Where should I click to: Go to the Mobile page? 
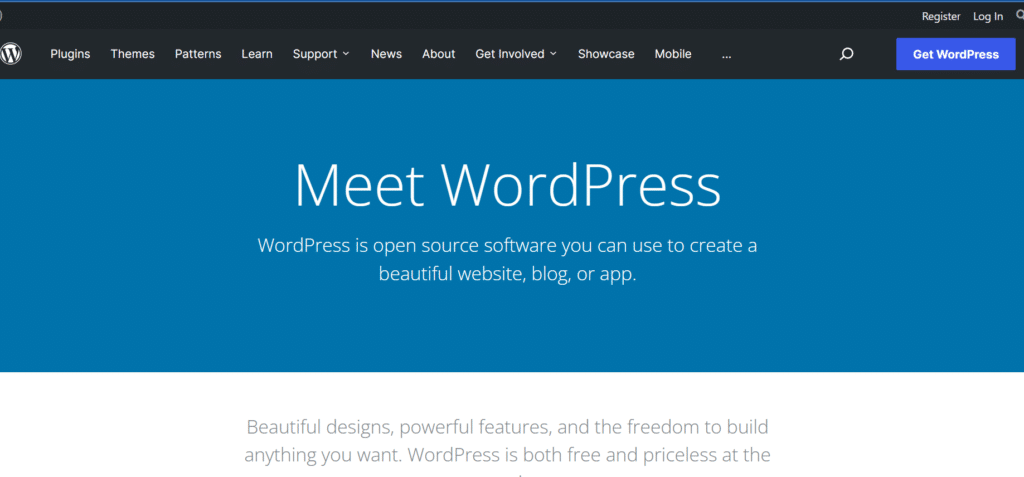[673, 54]
